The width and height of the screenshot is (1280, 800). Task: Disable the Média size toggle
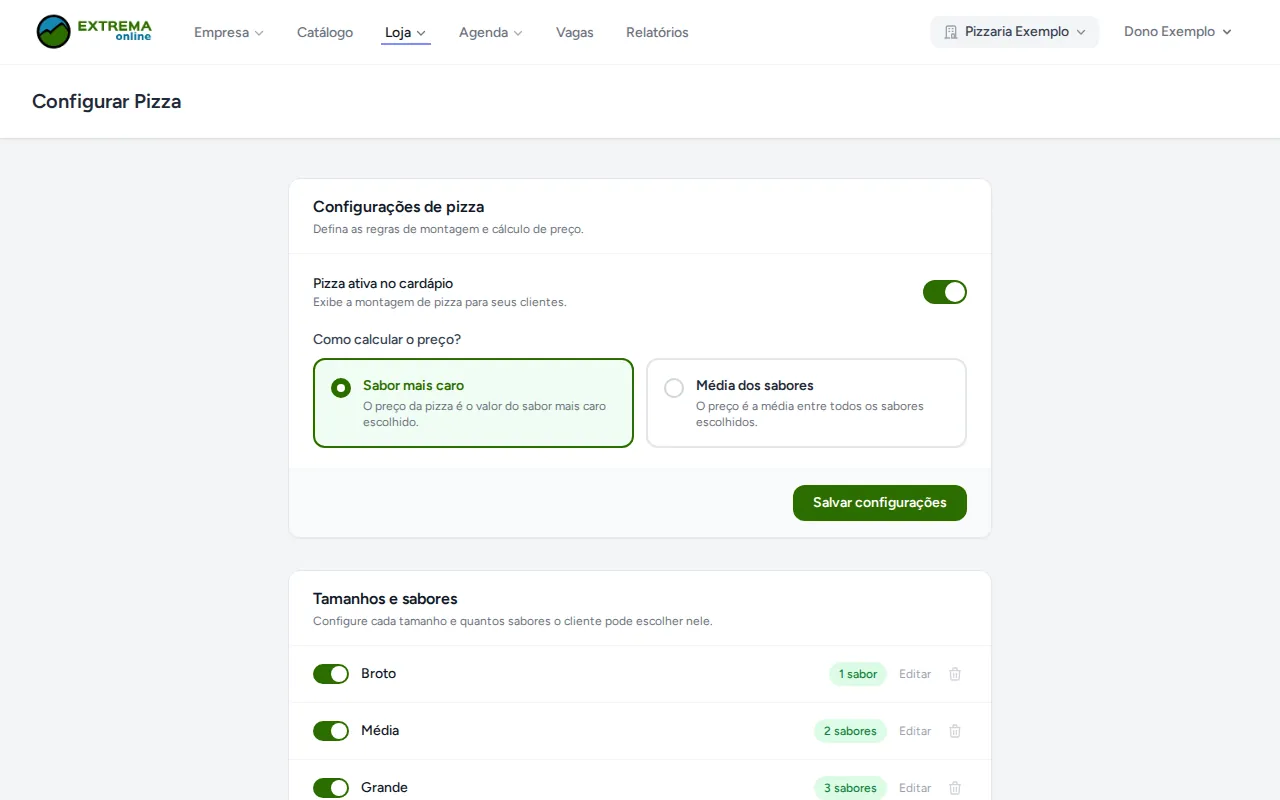pos(331,731)
